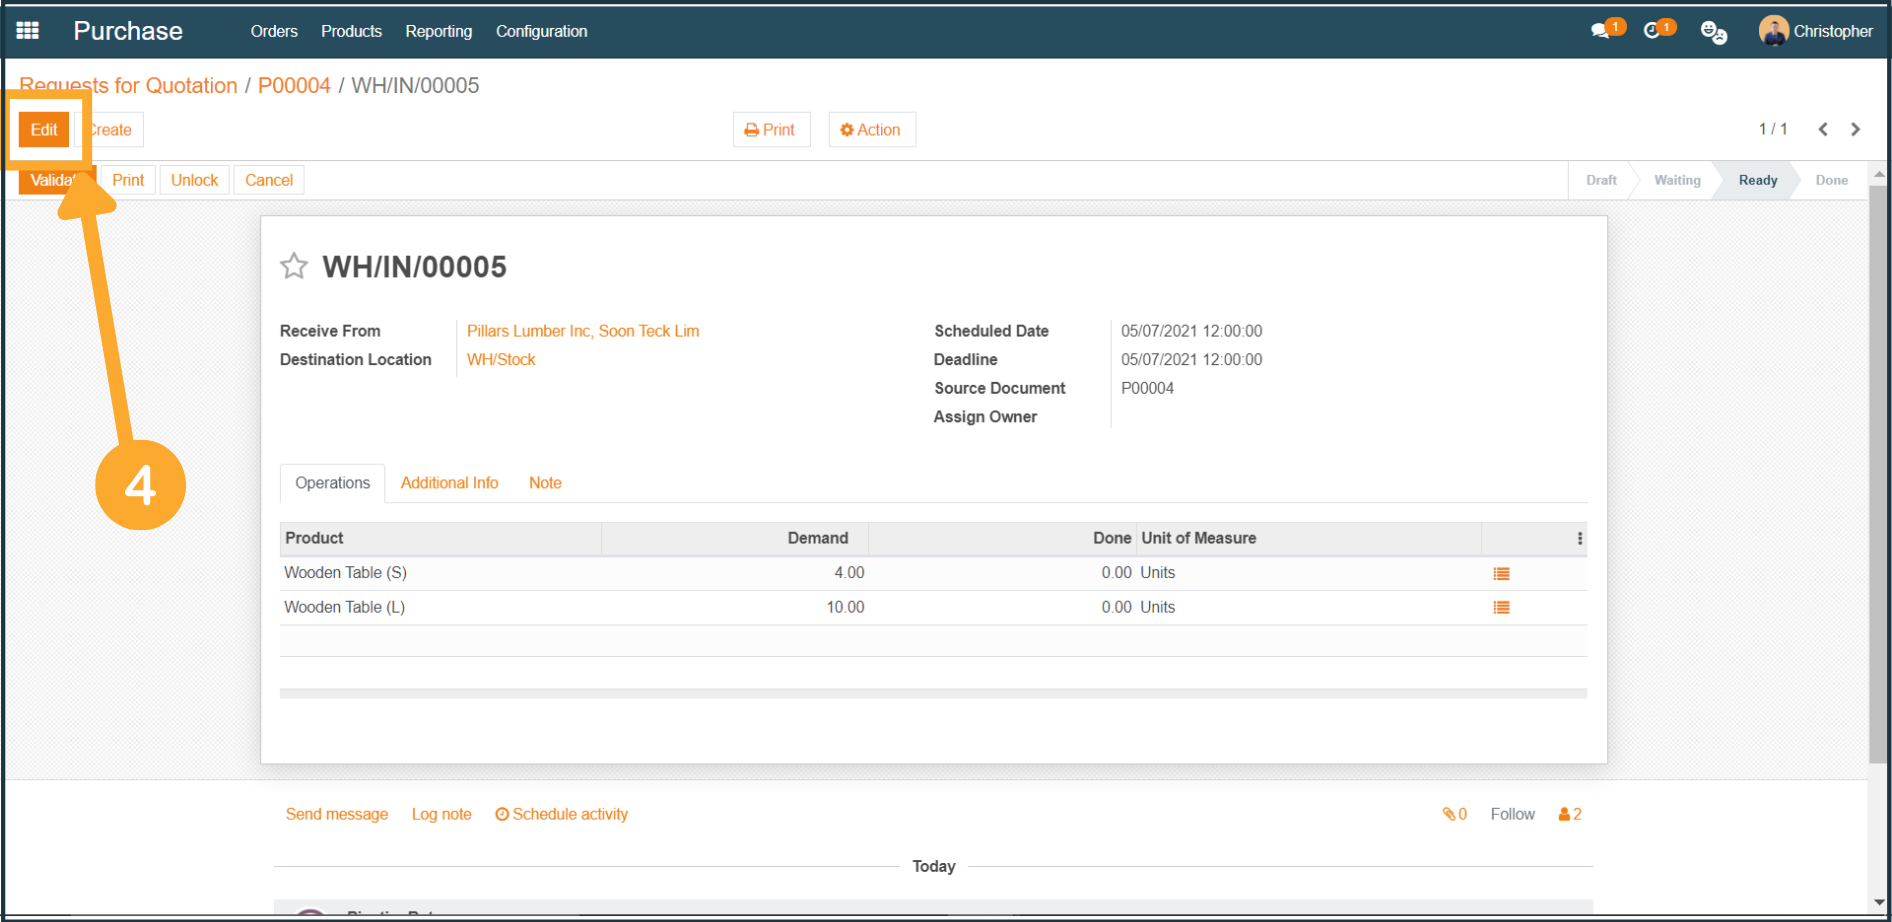Open the Pillars Lumber Inc vendor link
Image resolution: width=1892 pixels, height=922 pixels.
pyautogui.click(x=583, y=331)
